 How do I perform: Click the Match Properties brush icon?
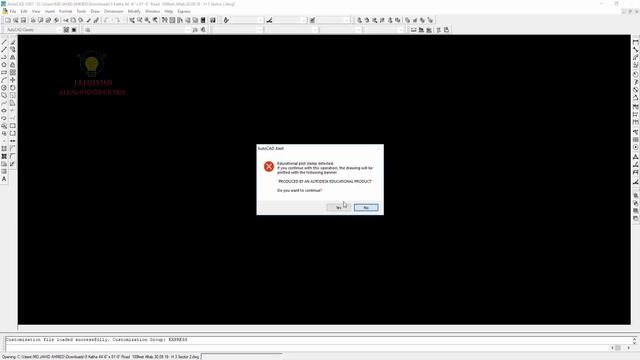89,20
